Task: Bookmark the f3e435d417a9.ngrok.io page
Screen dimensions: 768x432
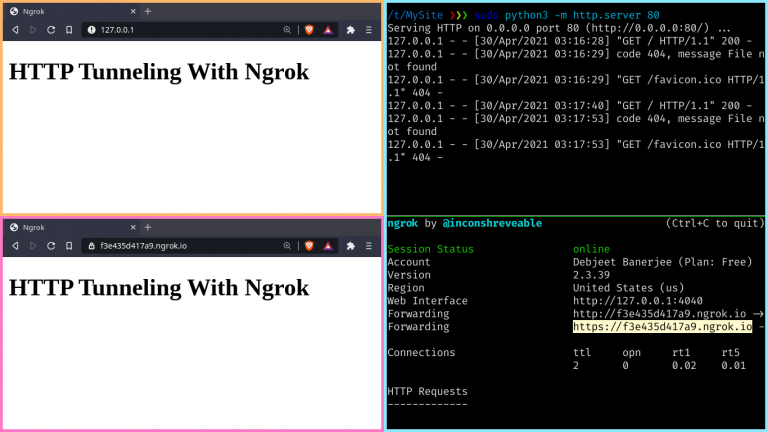Action: [x=69, y=246]
